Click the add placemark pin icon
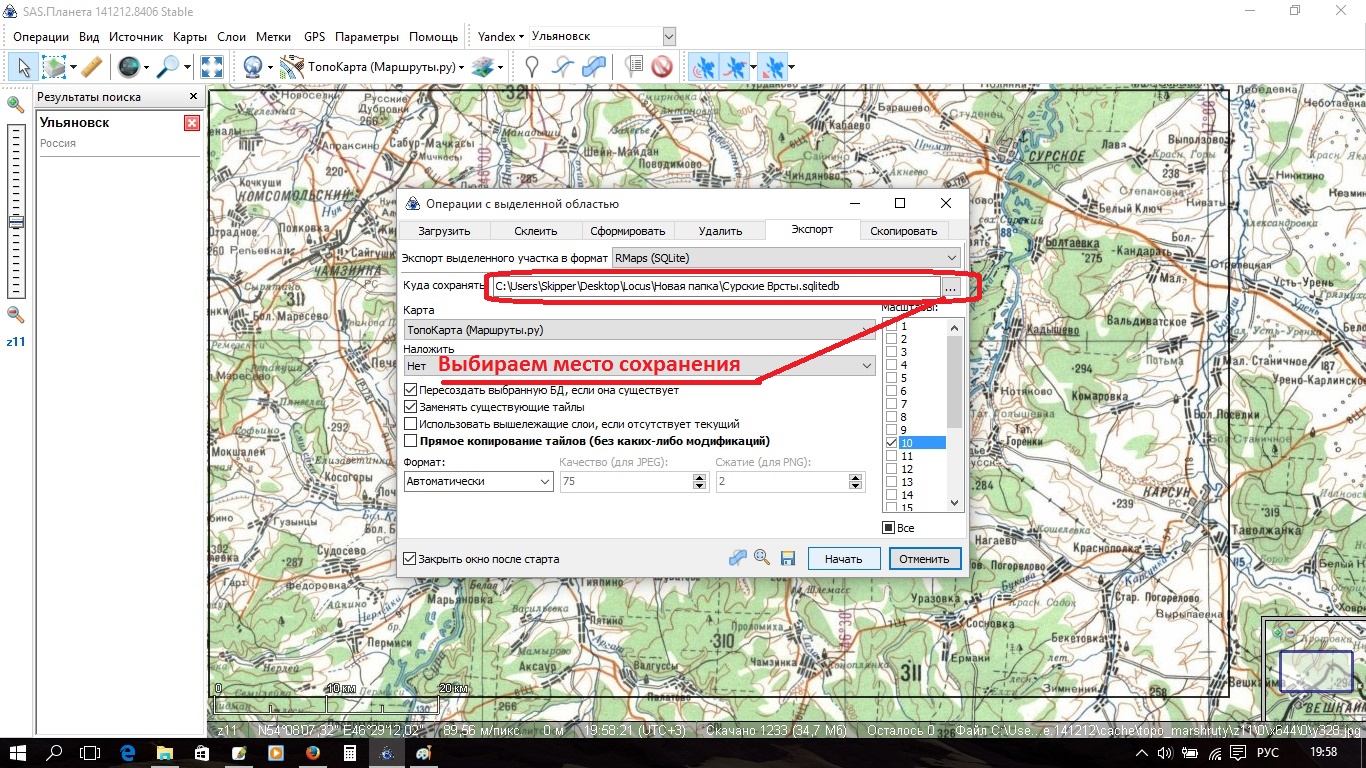1366x768 pixels. coord(532,67)
